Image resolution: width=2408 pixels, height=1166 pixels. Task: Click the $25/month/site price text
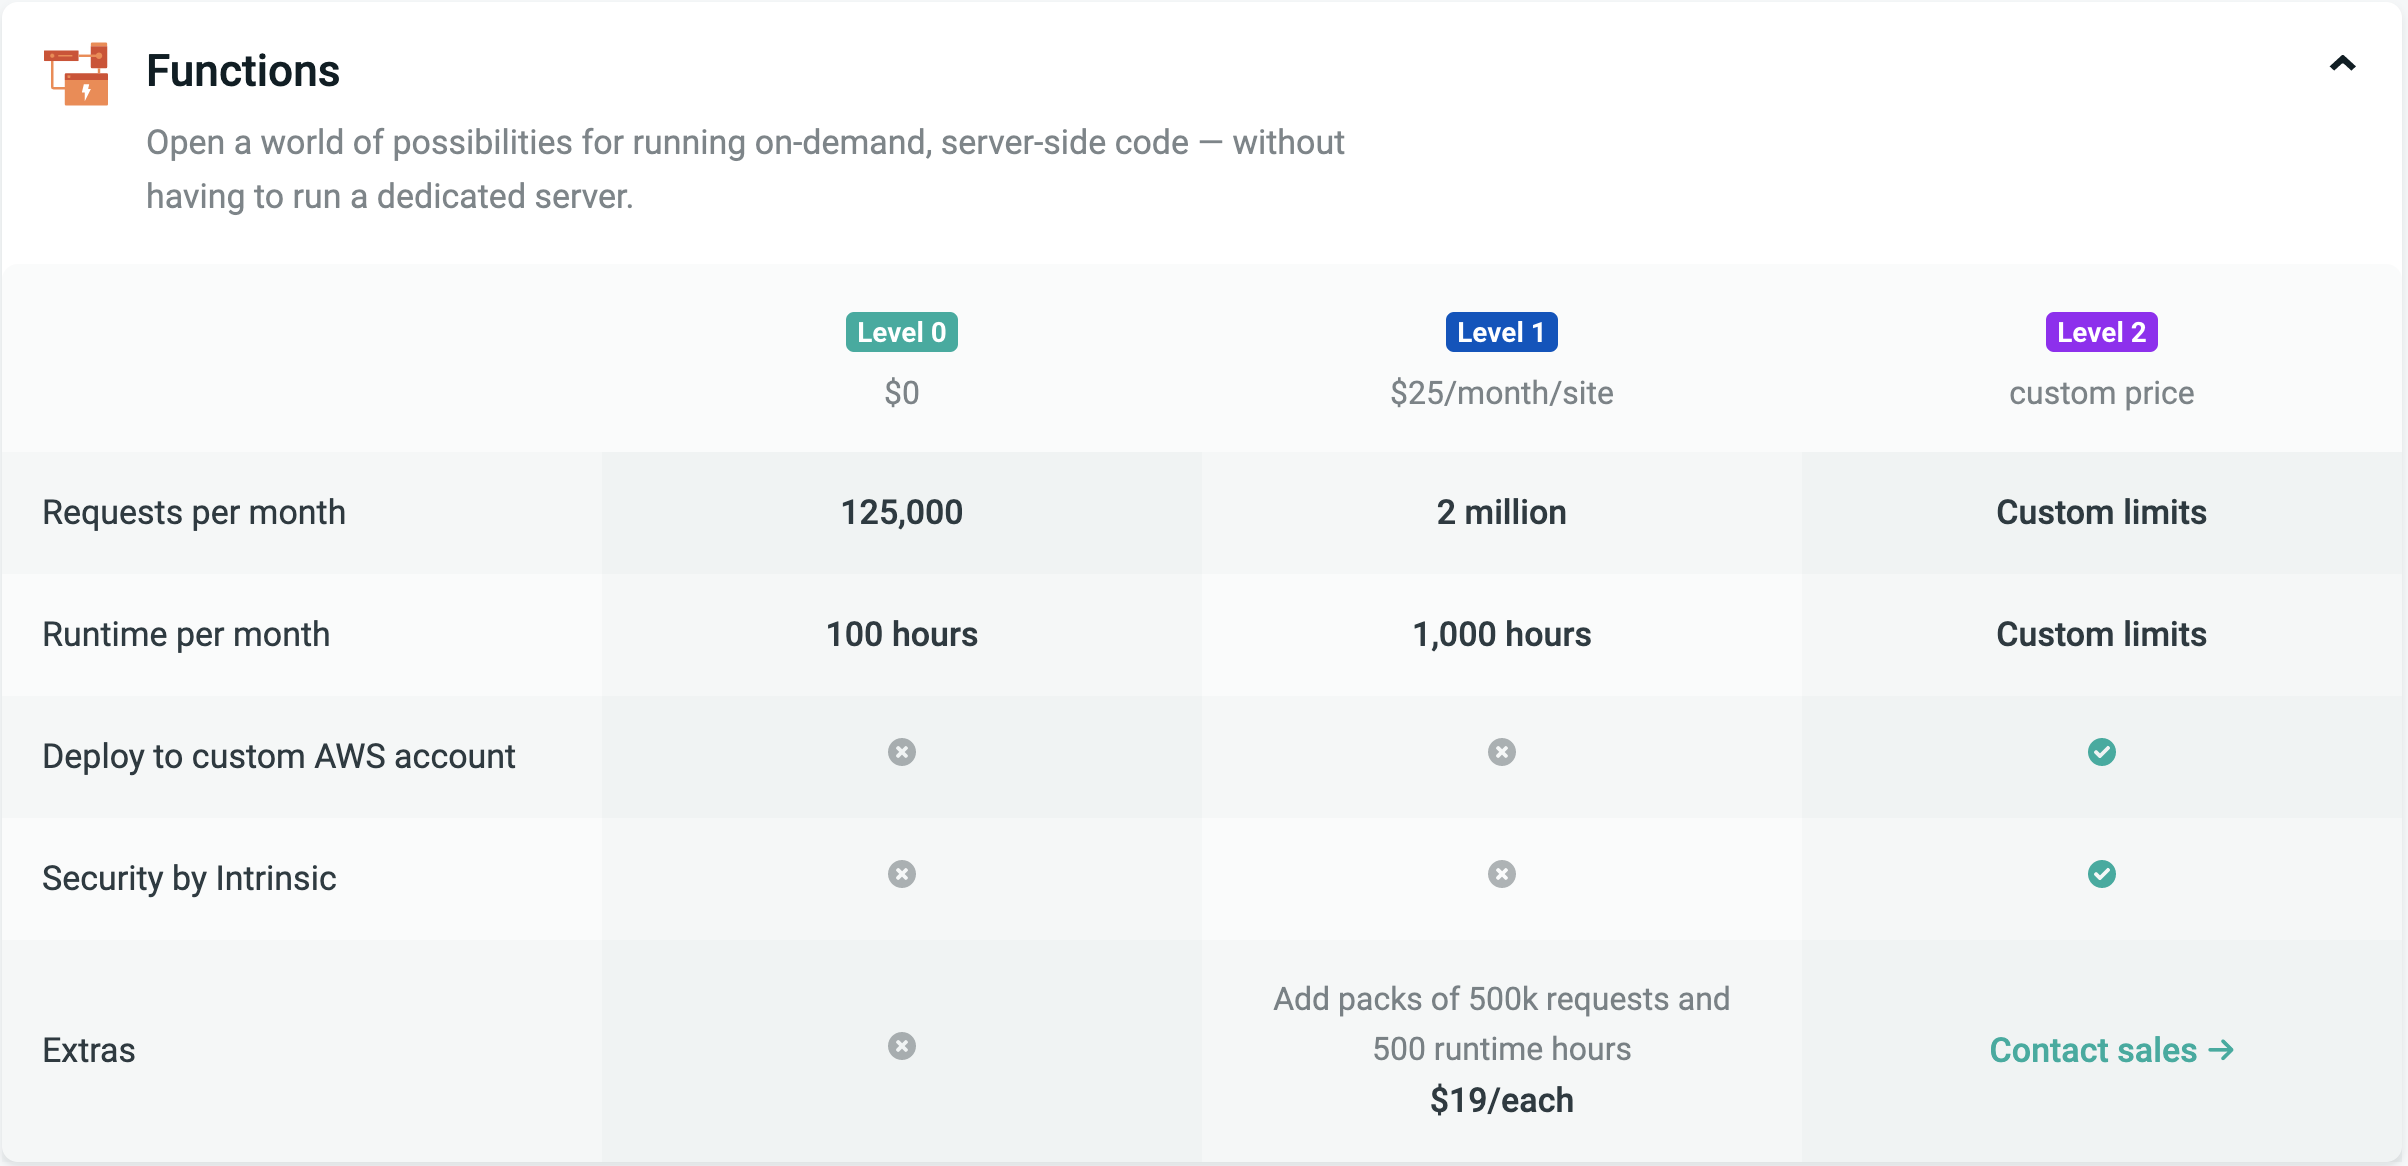(x=1501, y=393)
